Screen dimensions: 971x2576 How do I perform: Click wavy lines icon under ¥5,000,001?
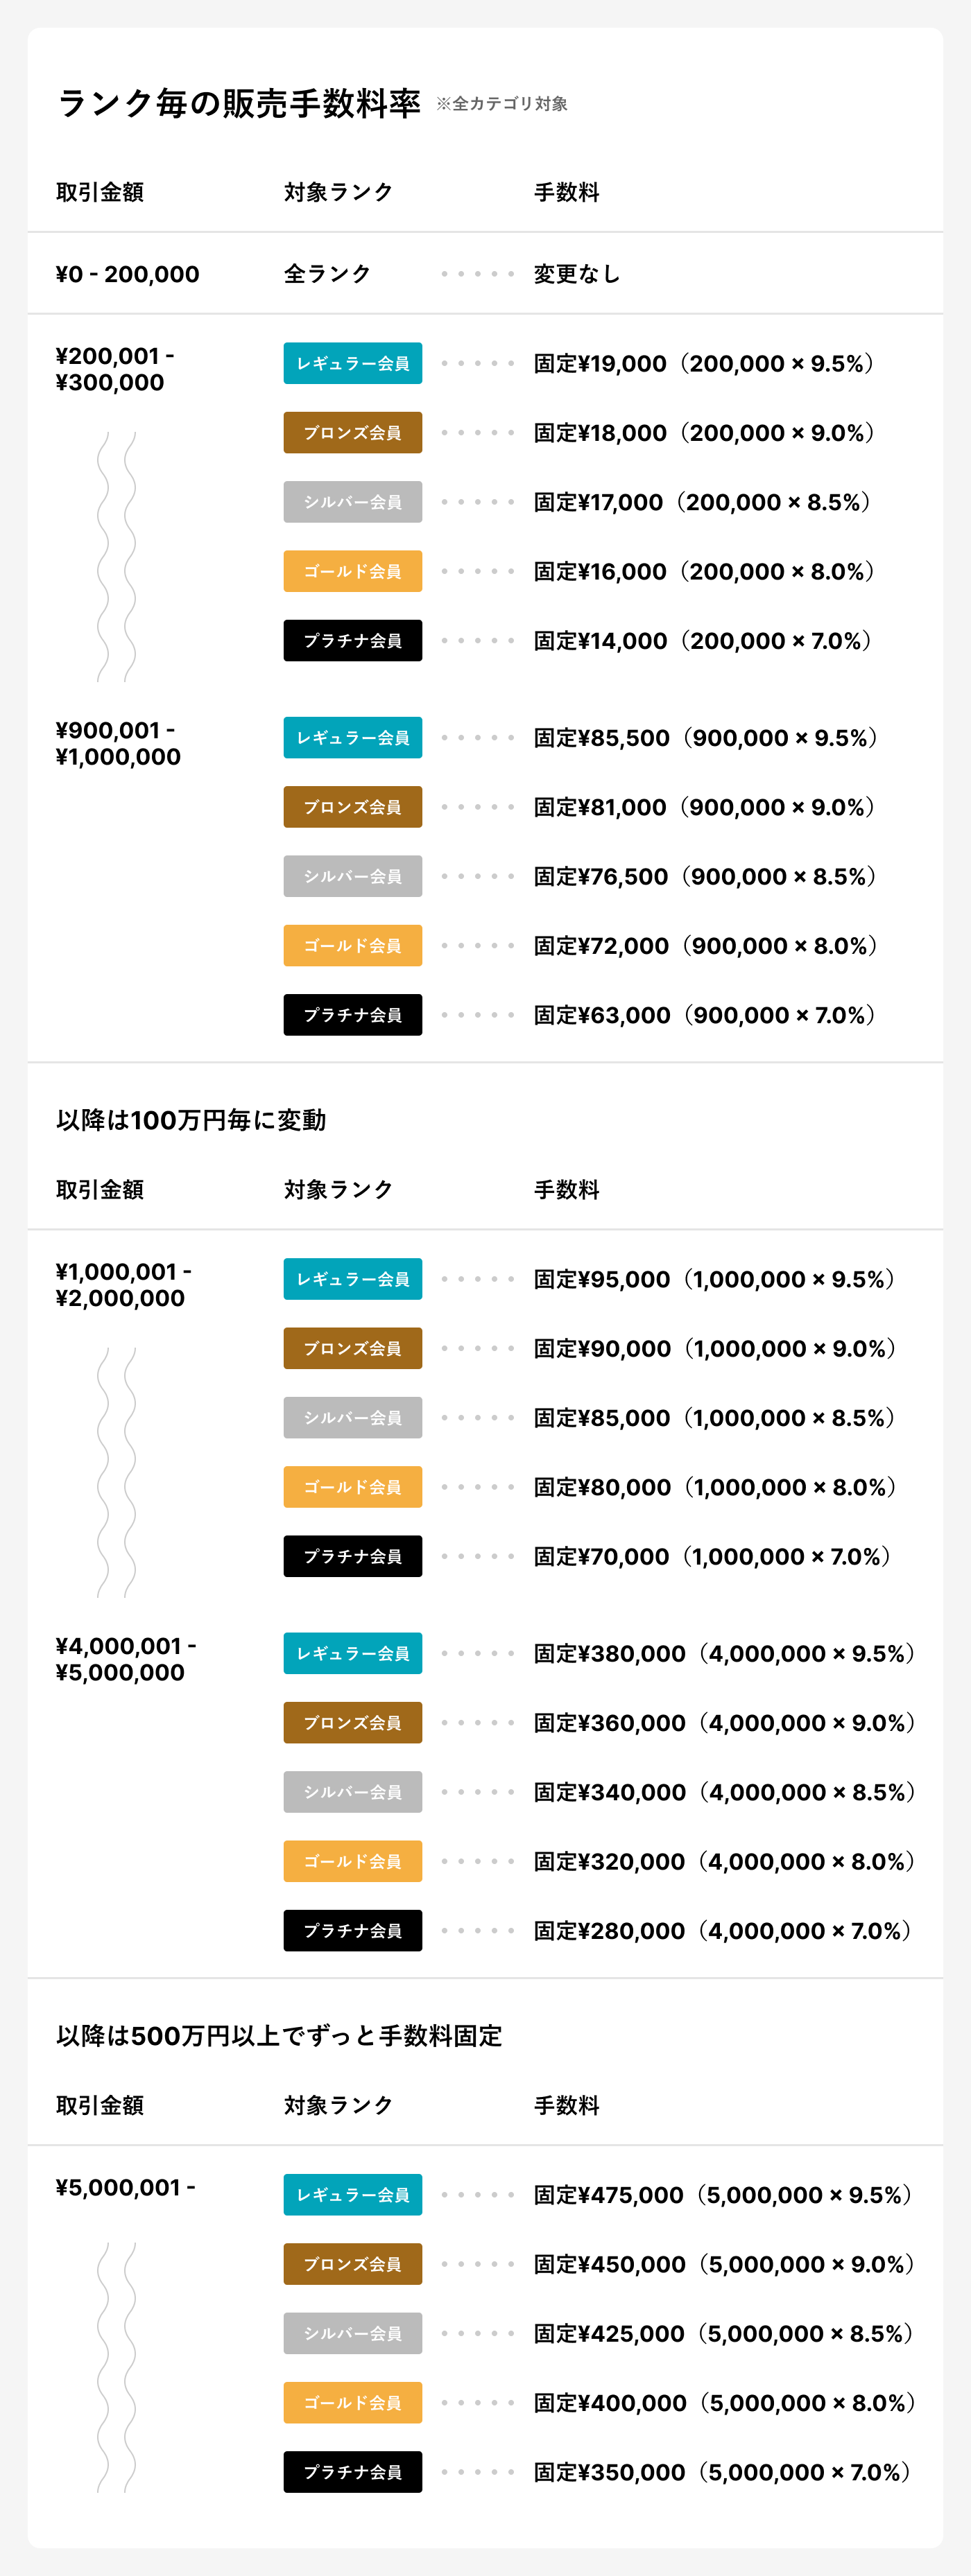tap(116, 2367)
